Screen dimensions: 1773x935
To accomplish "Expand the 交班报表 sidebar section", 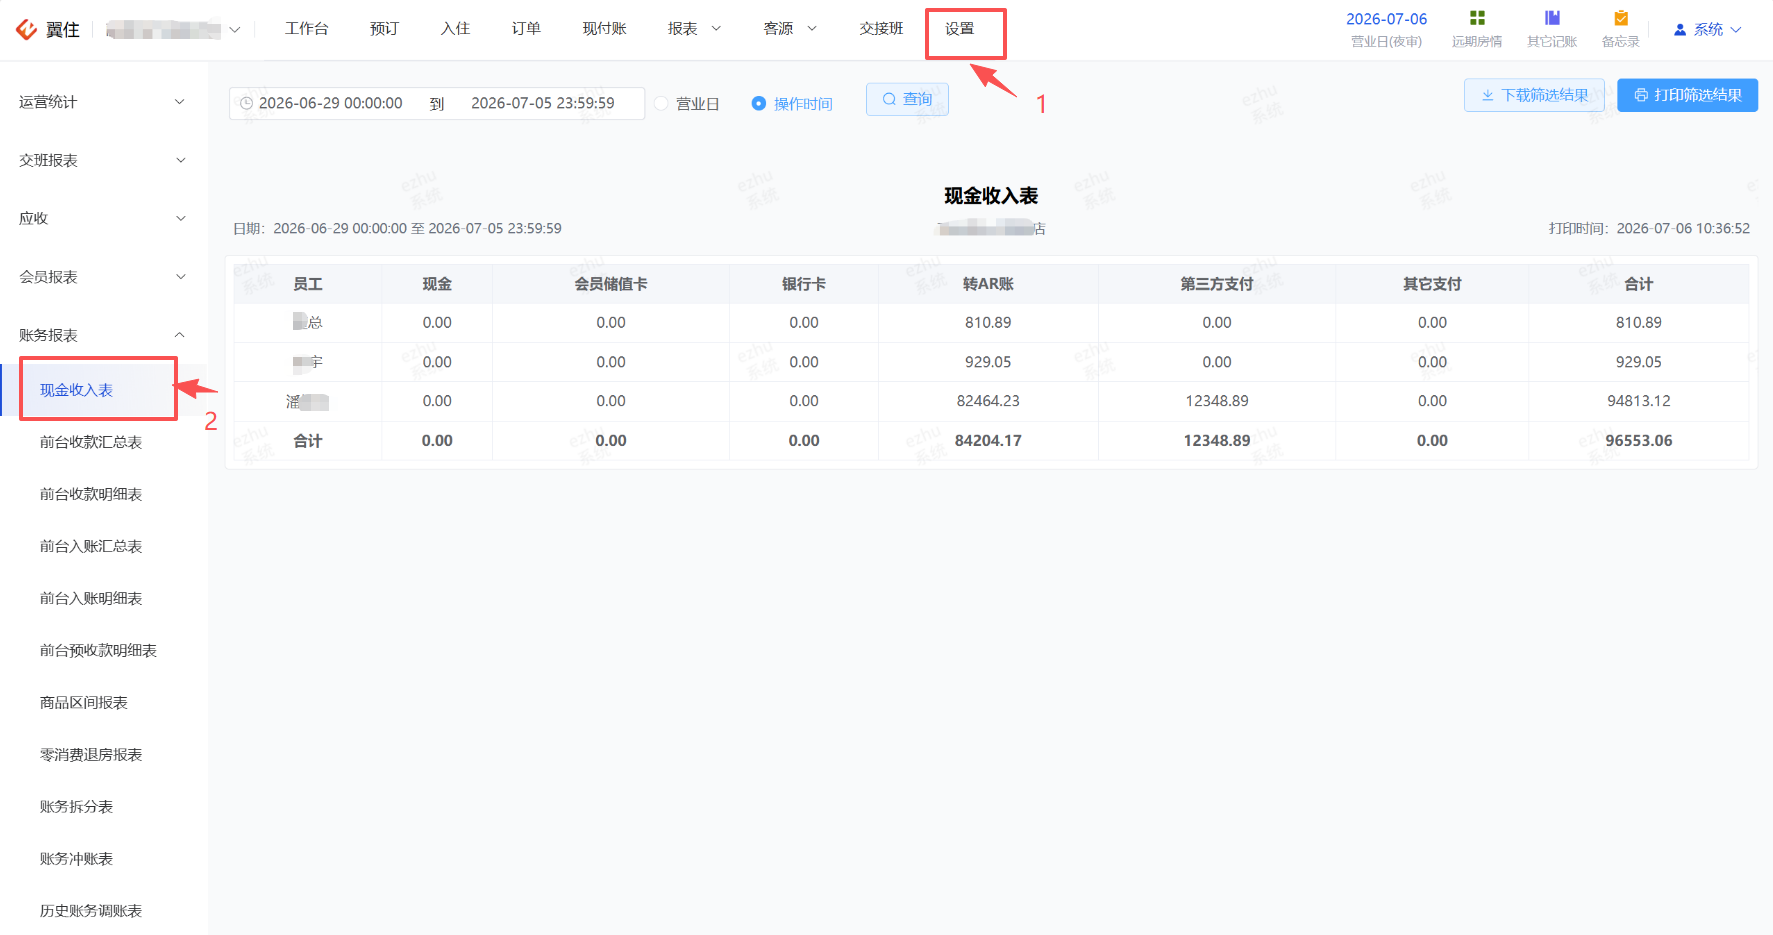I will click(x=103, y=160).
